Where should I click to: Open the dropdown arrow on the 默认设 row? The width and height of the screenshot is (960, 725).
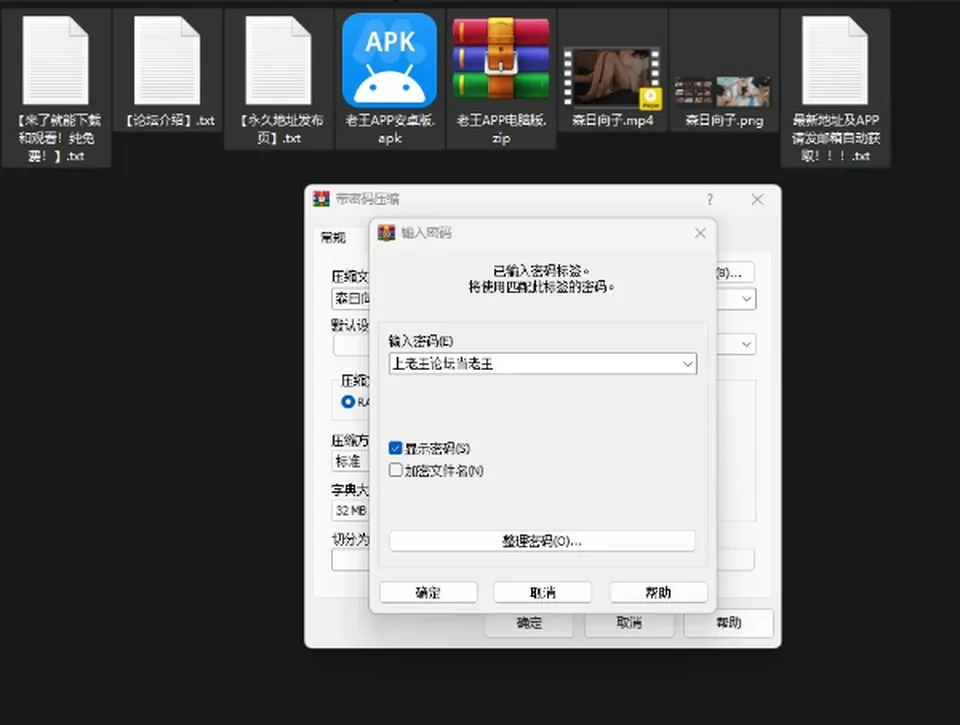pos(746,344)
